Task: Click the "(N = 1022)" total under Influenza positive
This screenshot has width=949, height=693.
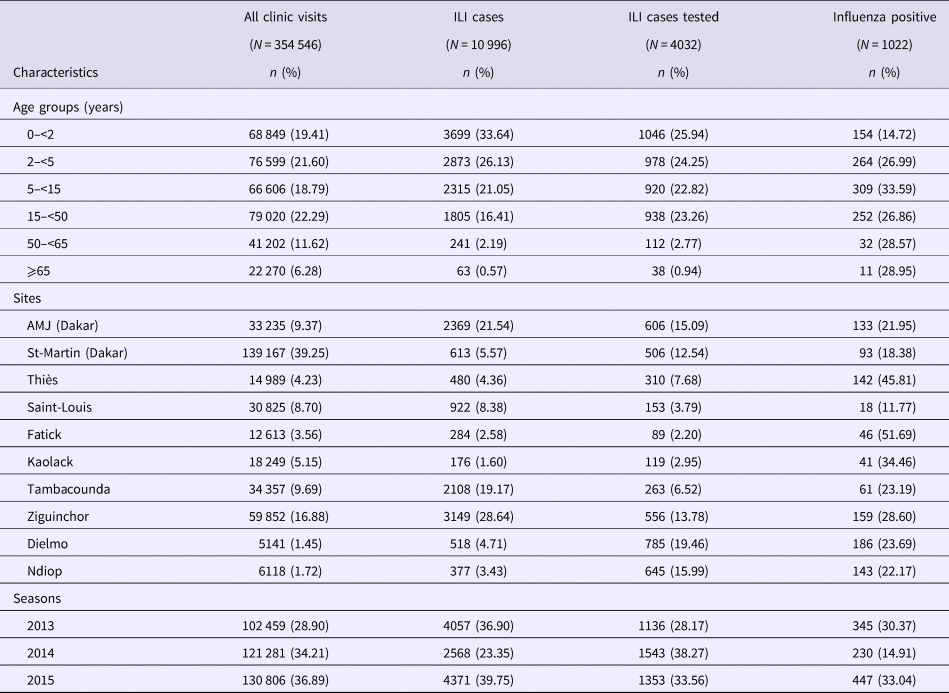Action: click(877, 44)
